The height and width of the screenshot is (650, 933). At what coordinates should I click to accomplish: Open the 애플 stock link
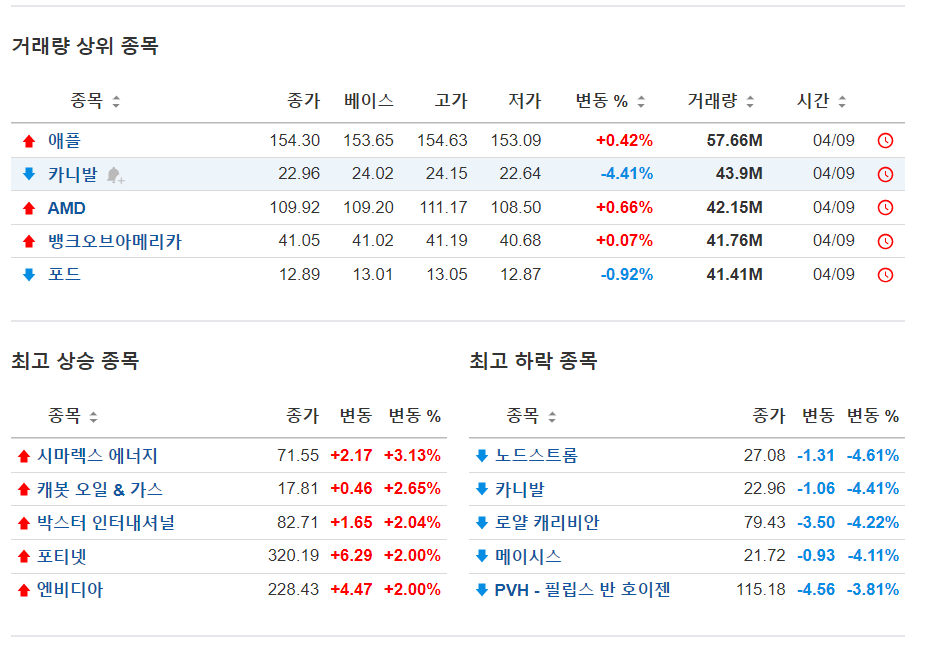pyautogui.click(x=64, y=141)
